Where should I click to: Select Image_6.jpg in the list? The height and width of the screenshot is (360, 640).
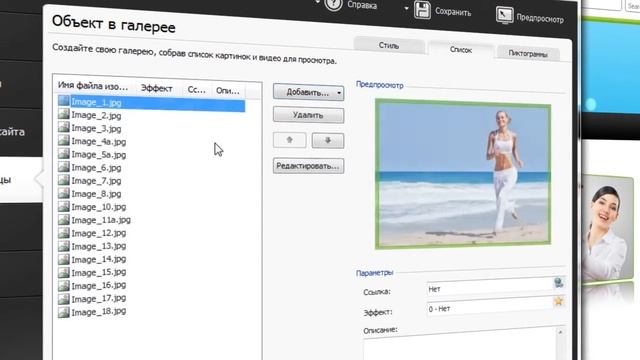coord(96,168)
